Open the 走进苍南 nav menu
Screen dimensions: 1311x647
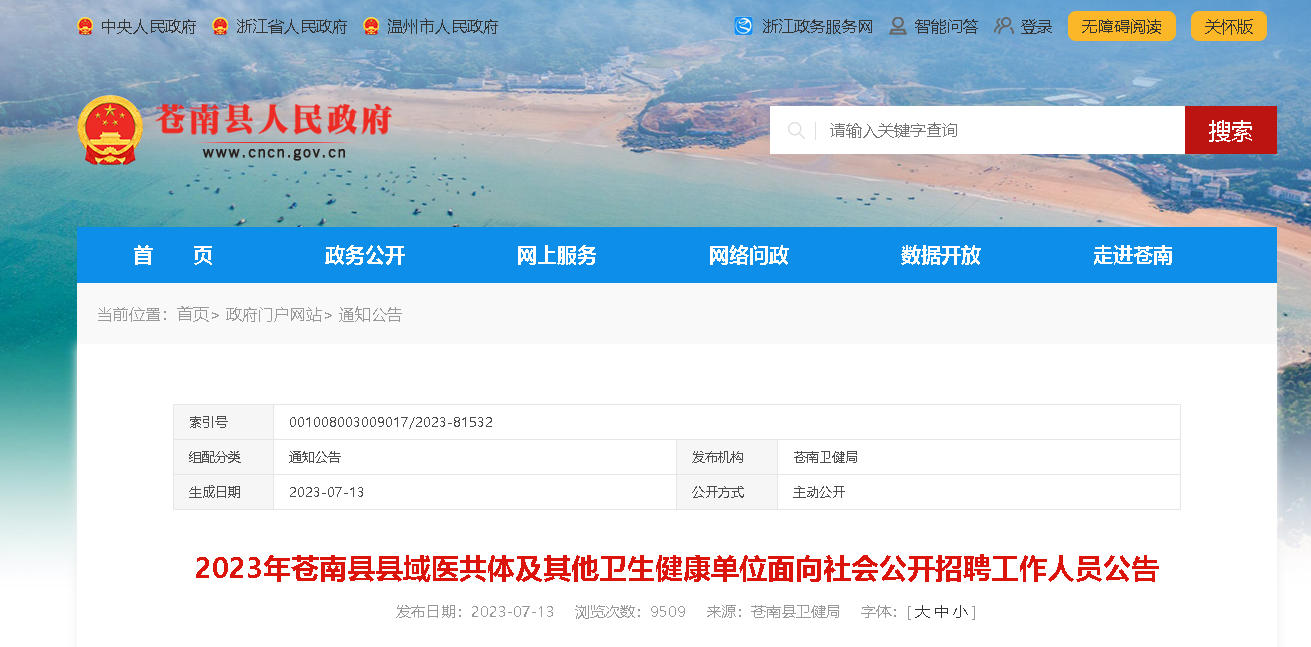[1133, 255]
